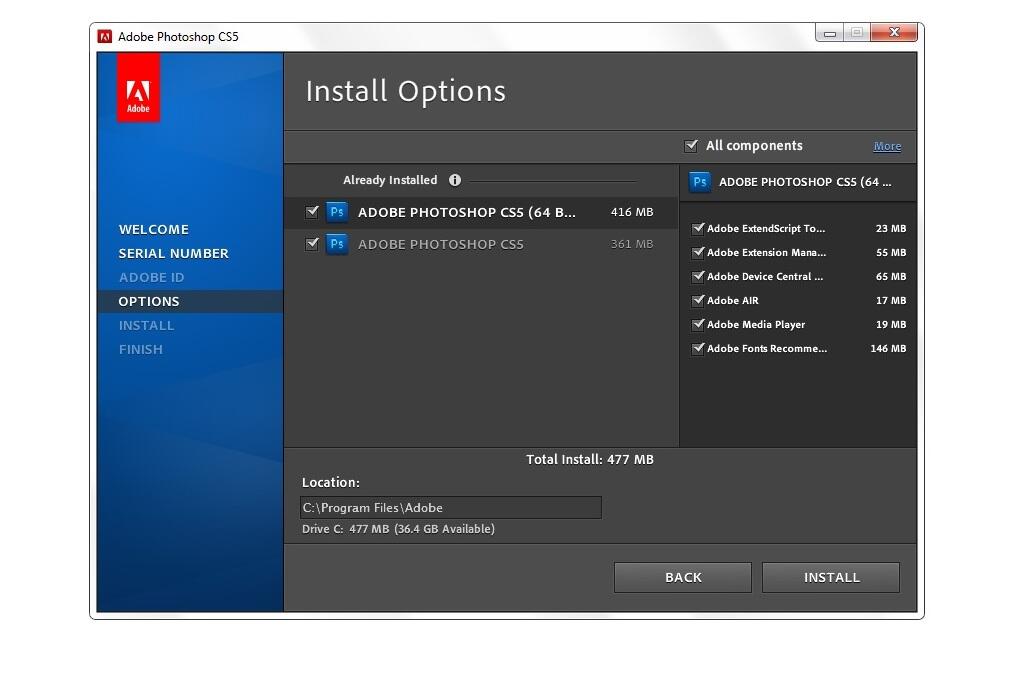Click the install Location path field
Screen dimensions: 1031x697
click(x=451, y=508)
